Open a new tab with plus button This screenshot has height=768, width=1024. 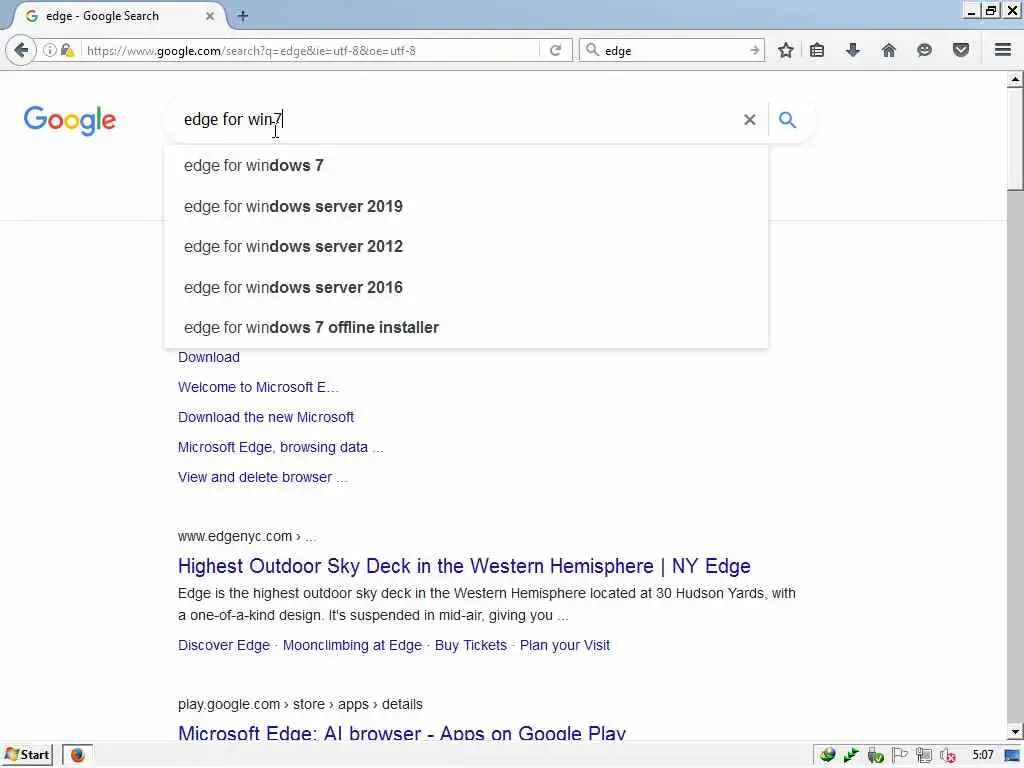[243, 16]
